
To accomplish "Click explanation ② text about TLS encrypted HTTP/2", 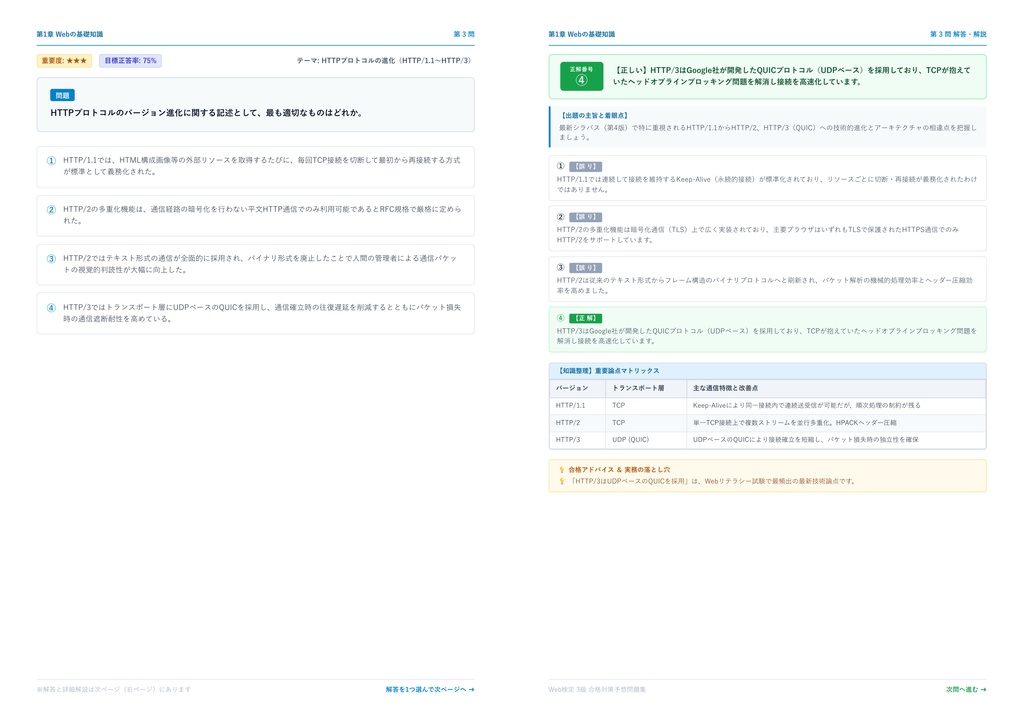I will coord(758,234).
